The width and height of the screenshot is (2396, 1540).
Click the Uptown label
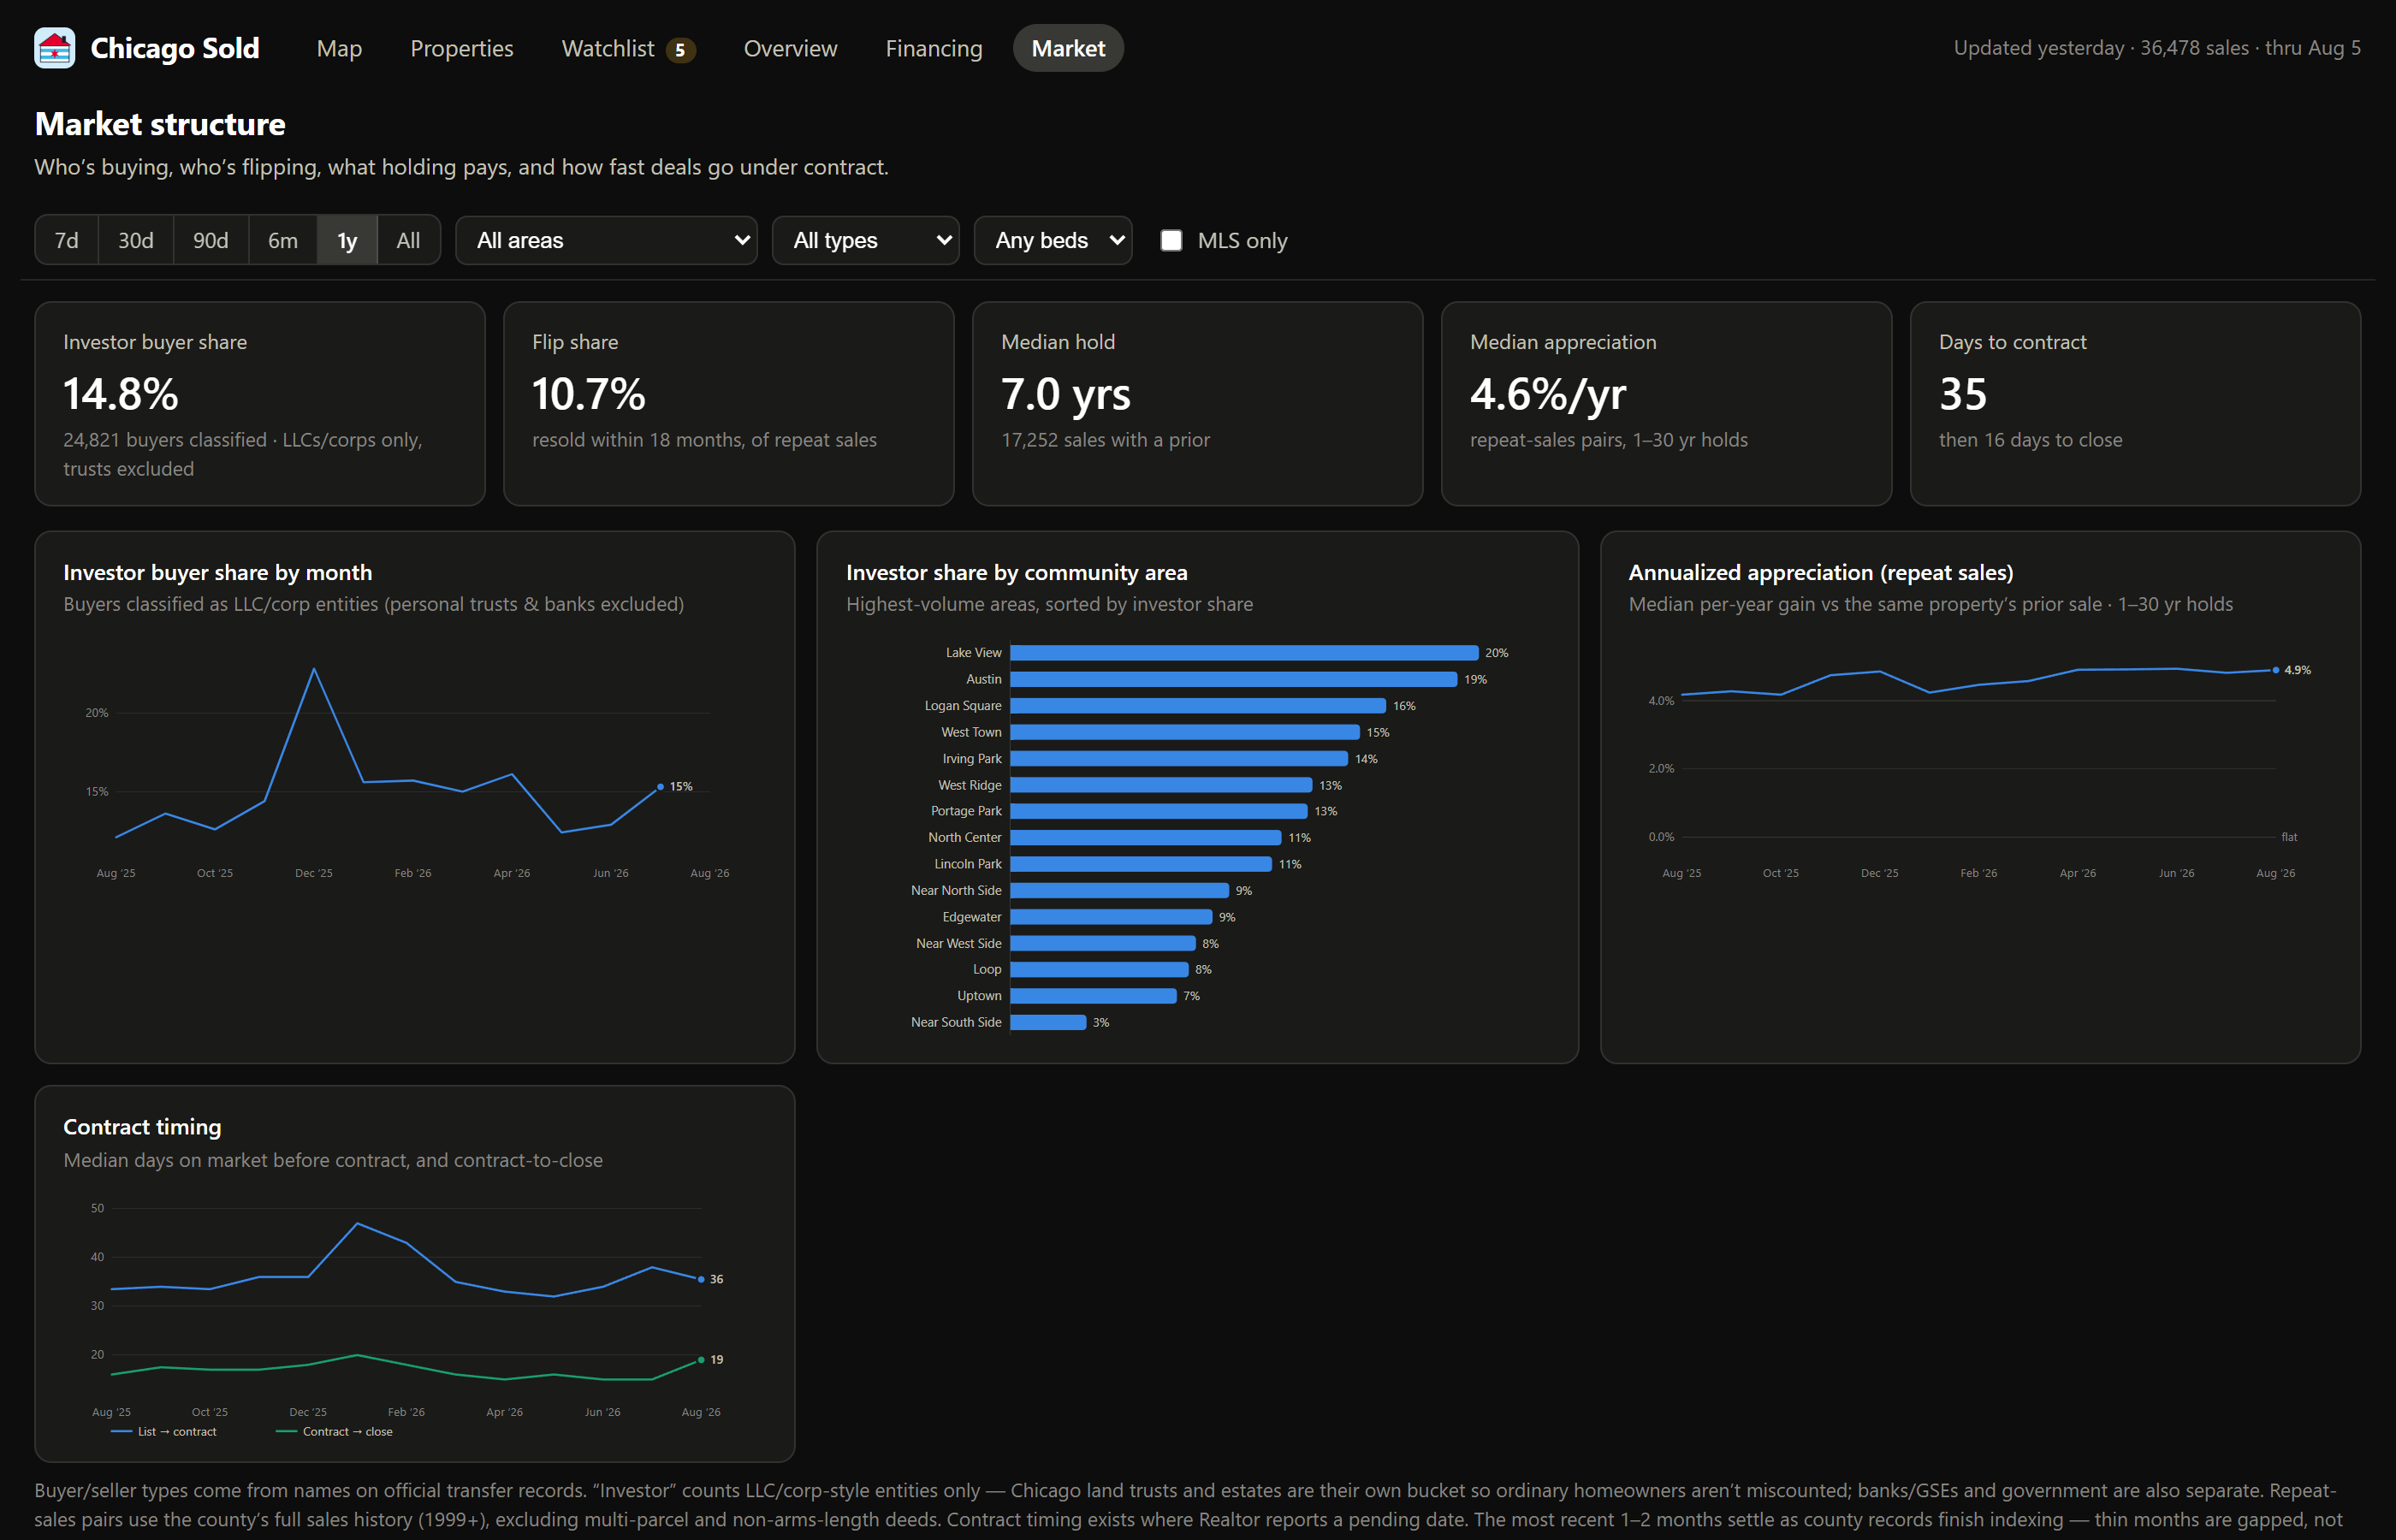pyautogui.click(x=979, y=996)
